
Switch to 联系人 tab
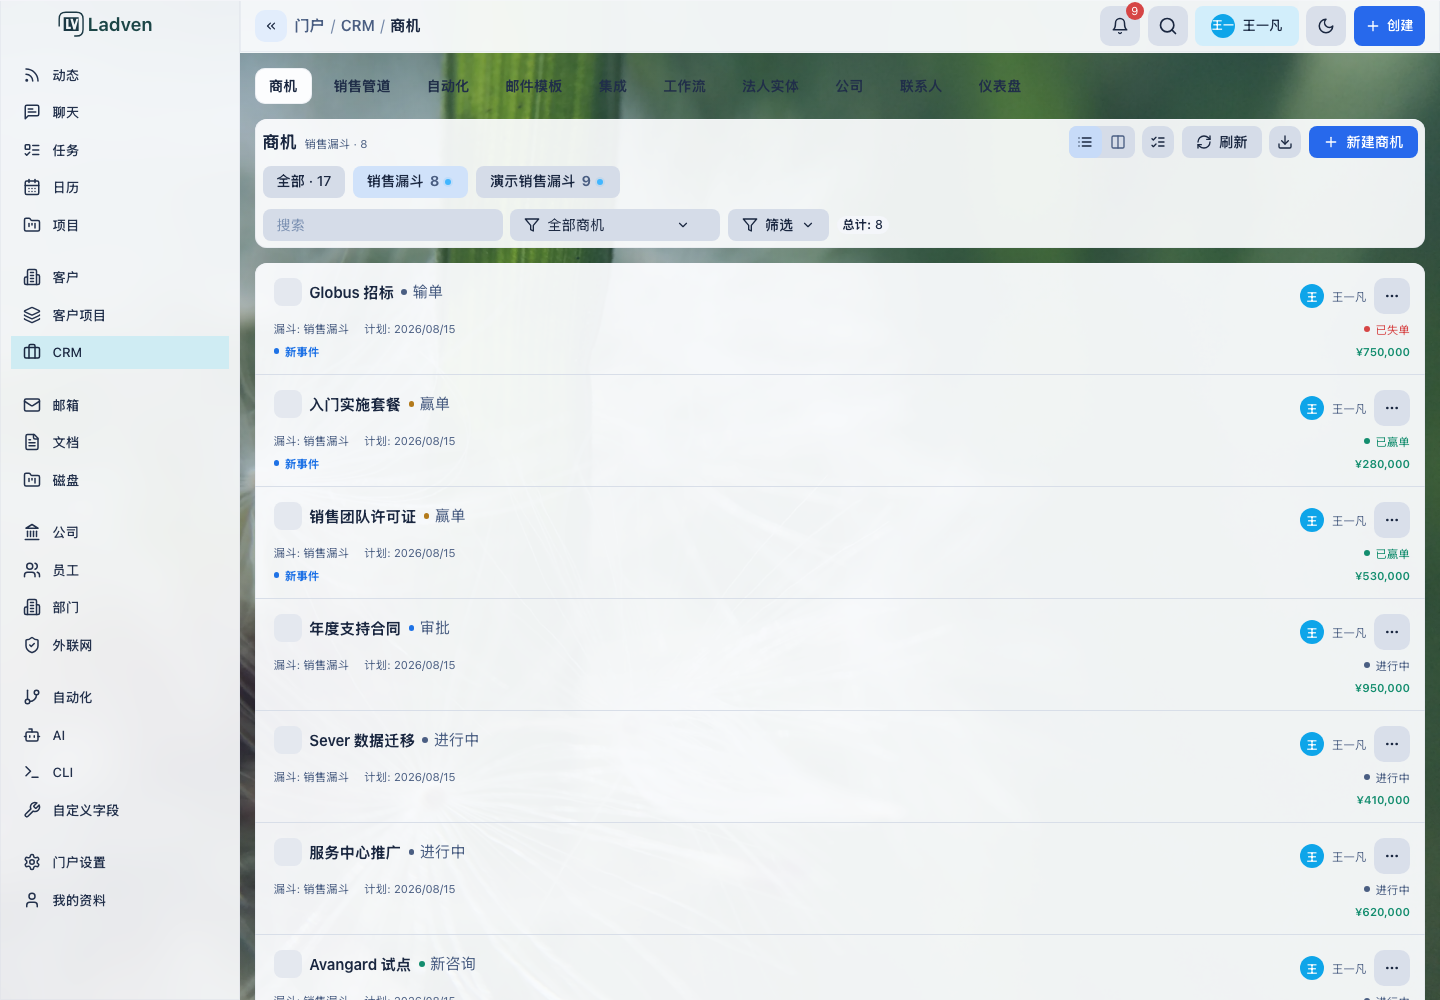(921, 86)
